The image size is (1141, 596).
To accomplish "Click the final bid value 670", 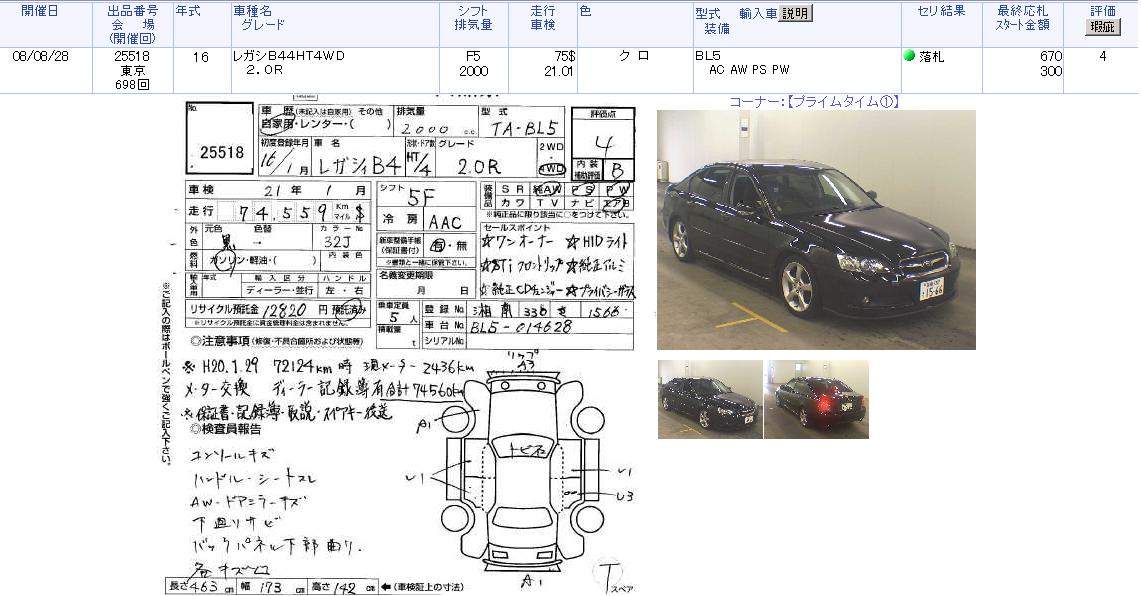I will 1051,56.
